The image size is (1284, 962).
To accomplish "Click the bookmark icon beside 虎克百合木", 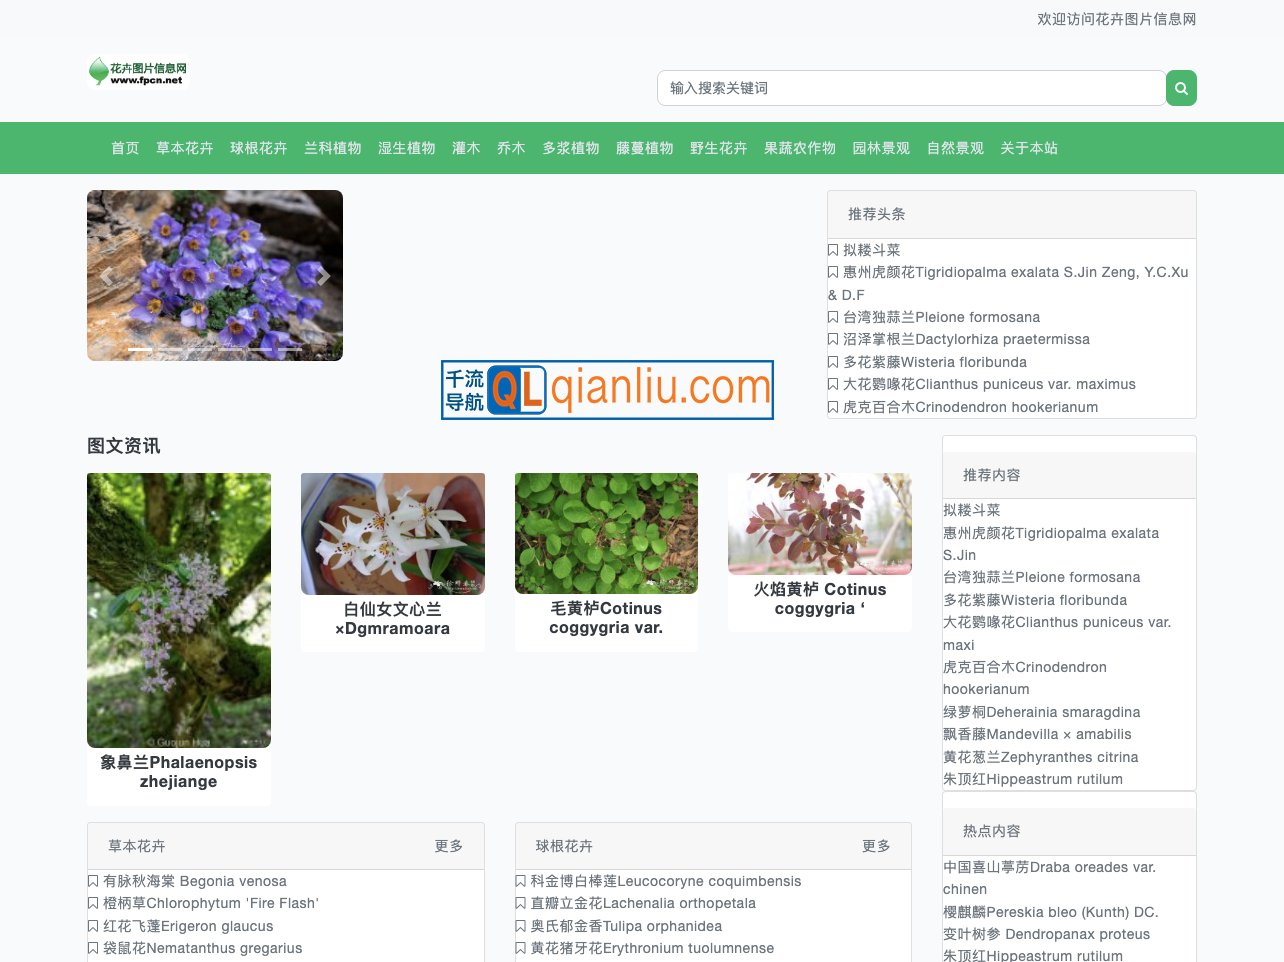I will click(x=832, y=407).
